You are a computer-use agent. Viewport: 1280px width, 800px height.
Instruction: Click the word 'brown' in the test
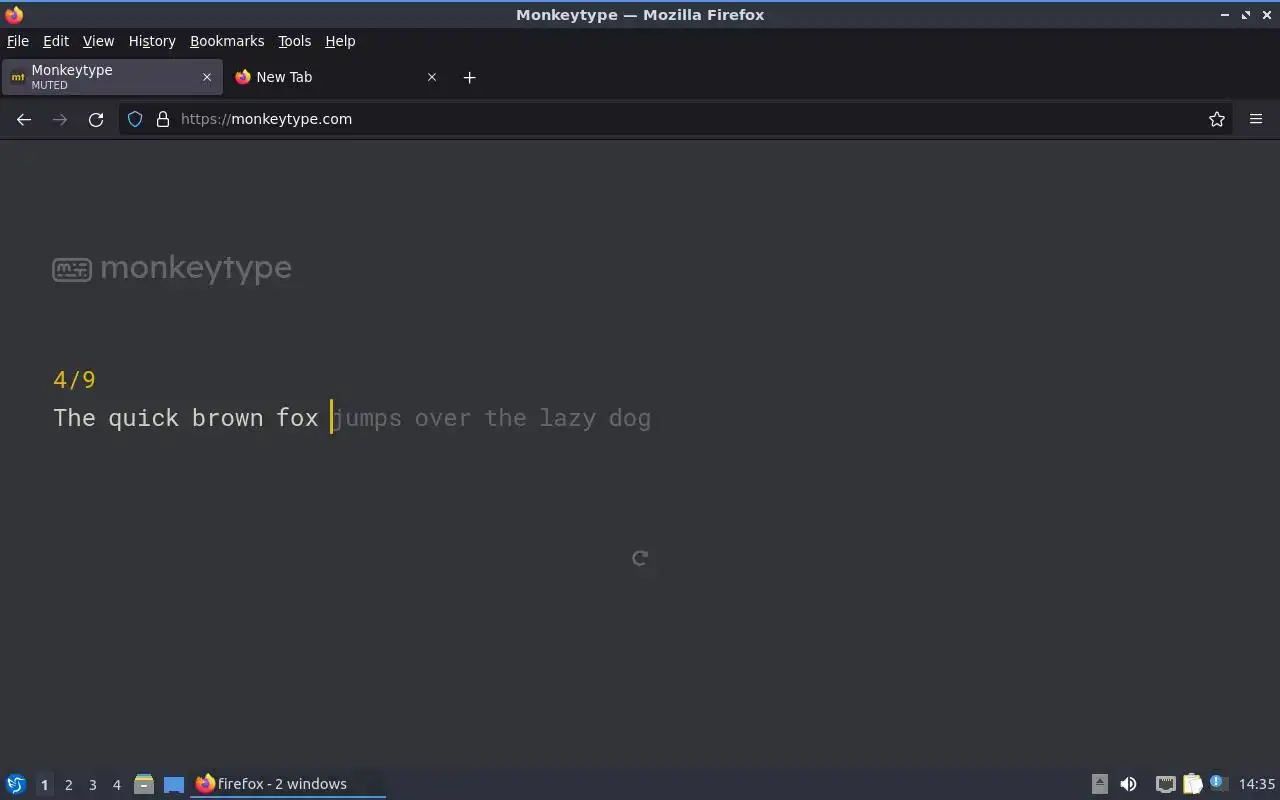tap(227, 418)
